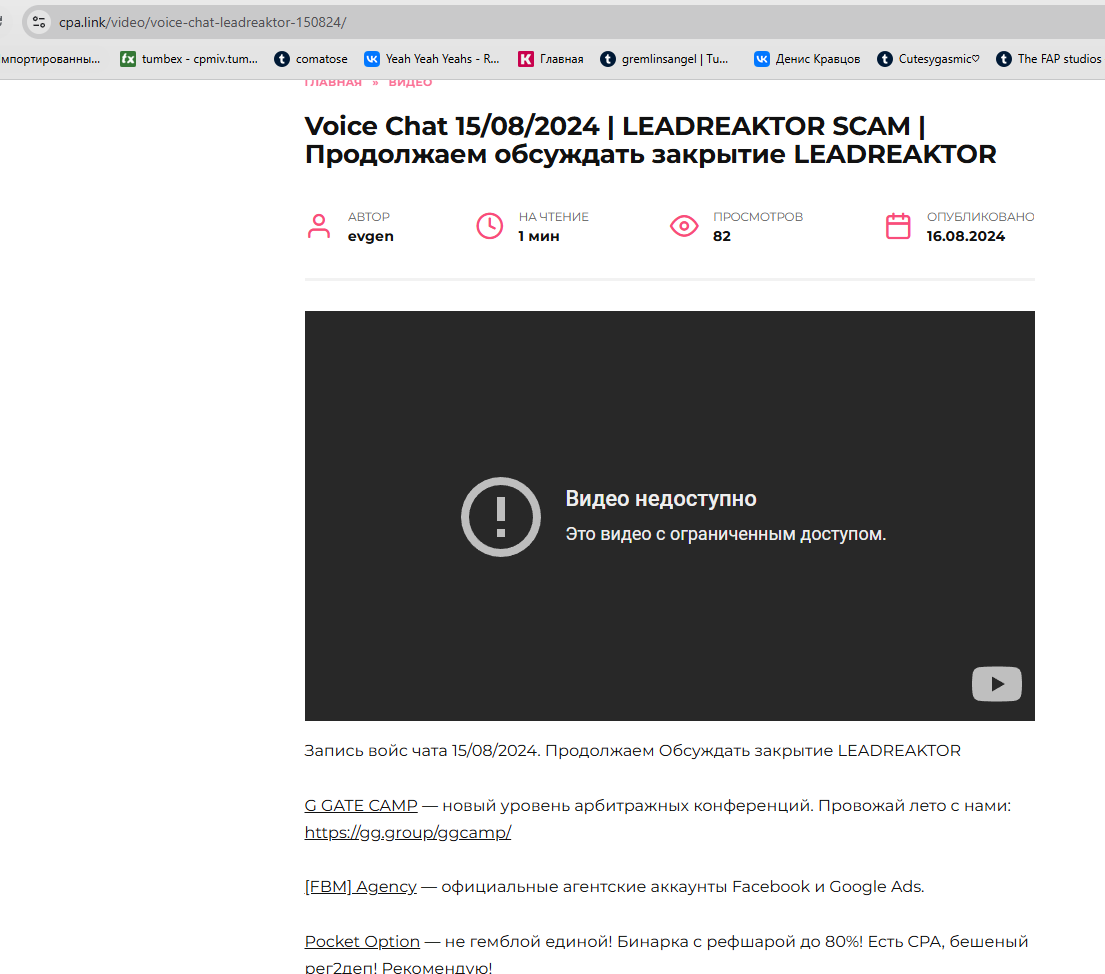Click the cpa.link URL in address bar
The width and height of the screenshot is (1105, 974).
[x=202, y=23]
